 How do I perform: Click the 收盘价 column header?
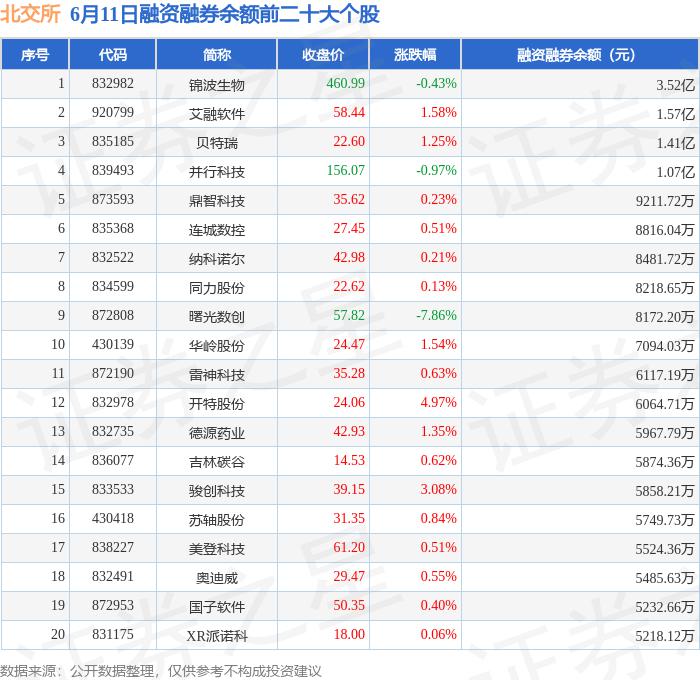(323, 54)
